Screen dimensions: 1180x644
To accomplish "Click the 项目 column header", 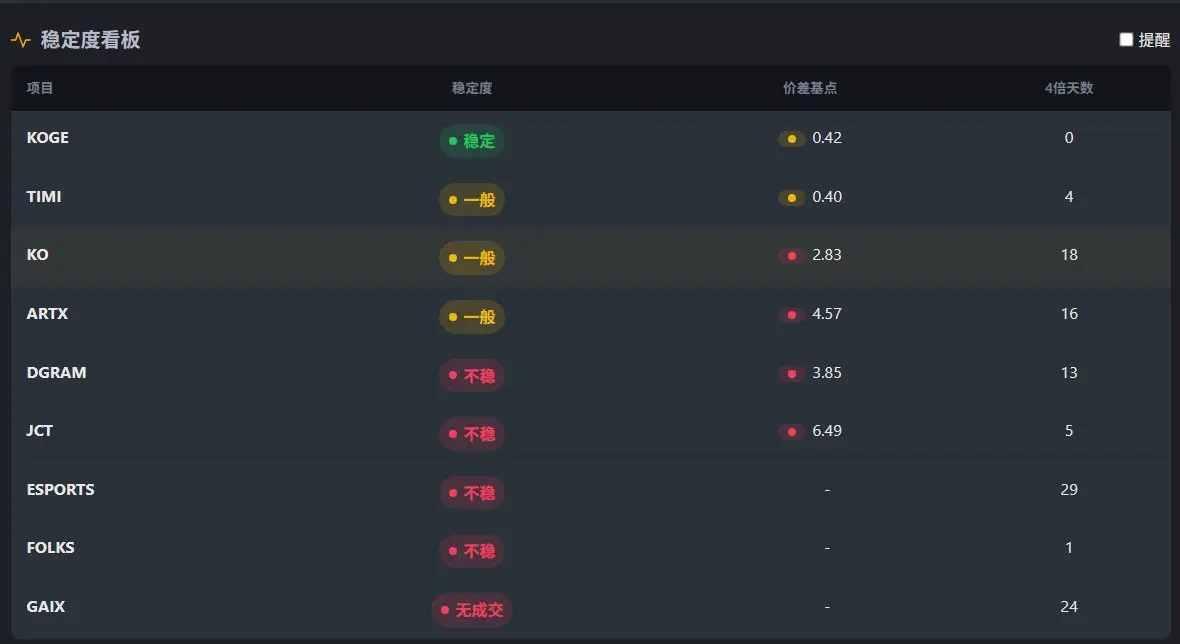I will click(x=40, y=88).
